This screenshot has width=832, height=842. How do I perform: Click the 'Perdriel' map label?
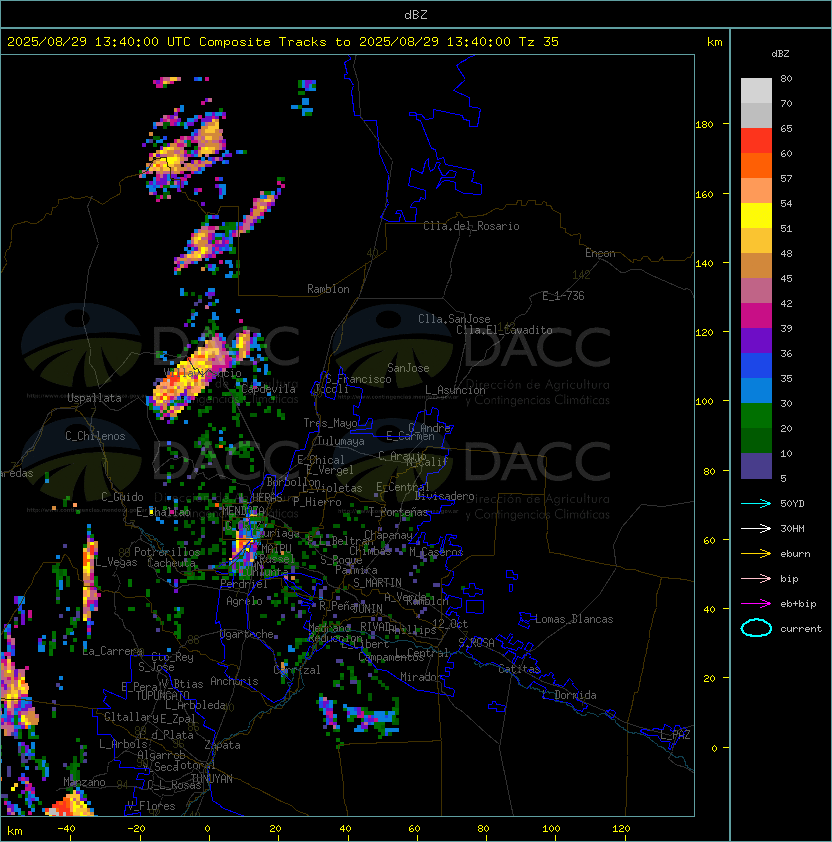pyautogui.click(x=244, y=584)
